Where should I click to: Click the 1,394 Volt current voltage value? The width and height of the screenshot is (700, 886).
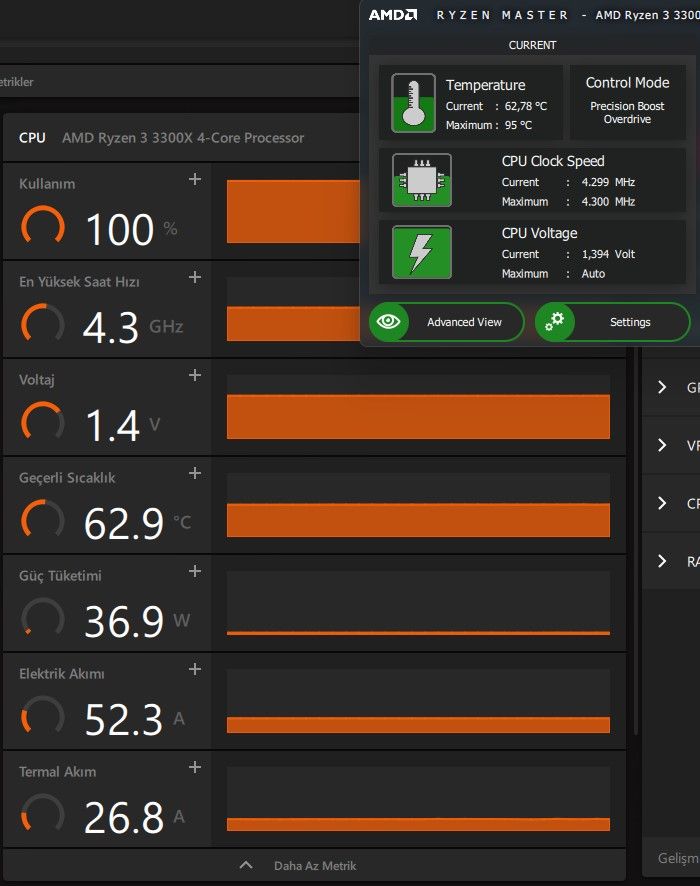608,254
